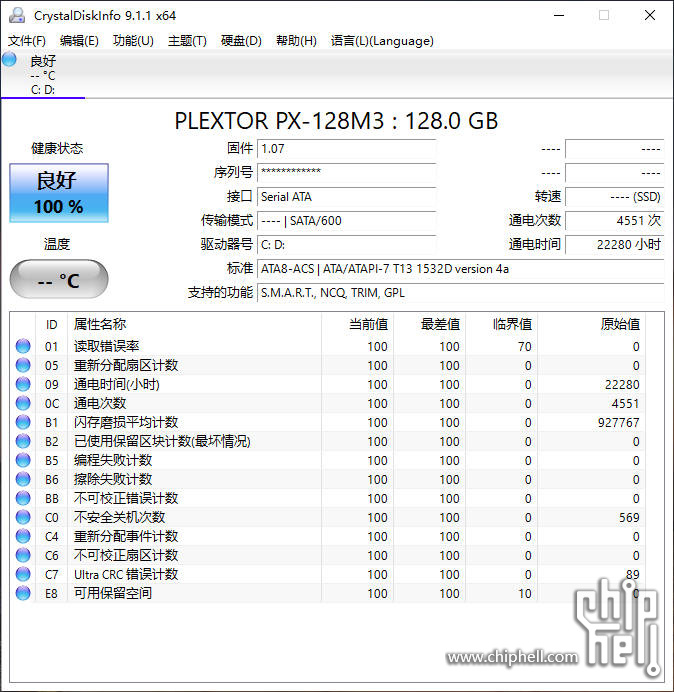
Task: Click the 固件 field showing 1.07
Action: pos(346,149)
